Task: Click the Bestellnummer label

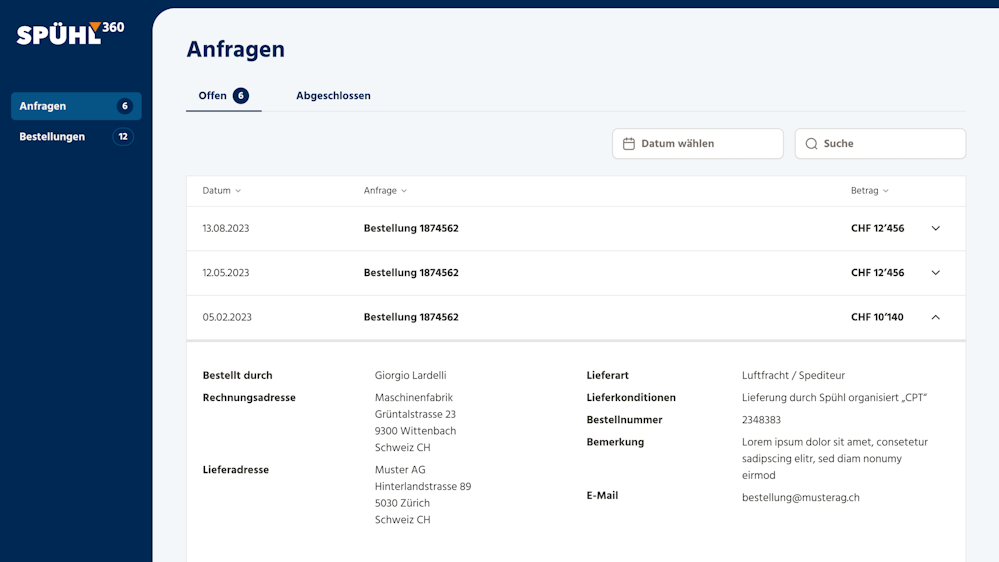Action: tap(624, 420)
